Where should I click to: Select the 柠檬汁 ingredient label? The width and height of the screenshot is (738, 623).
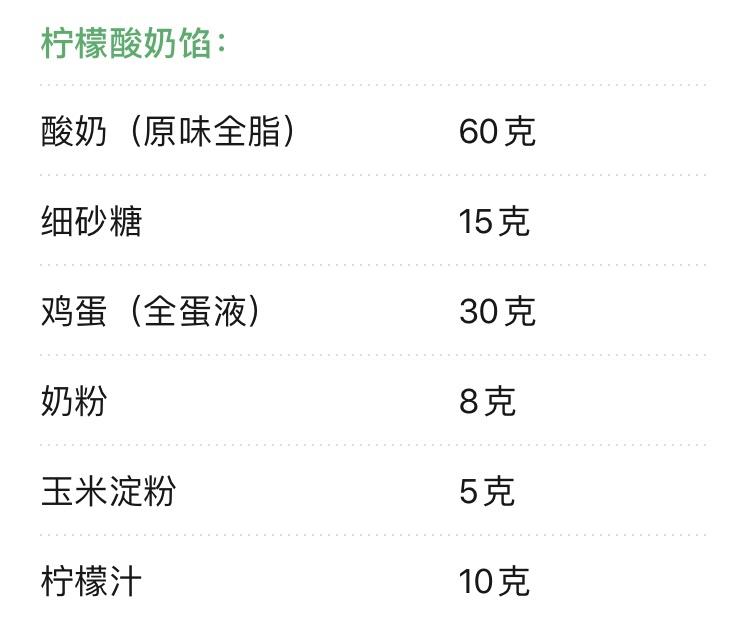(x=91, y=581)
